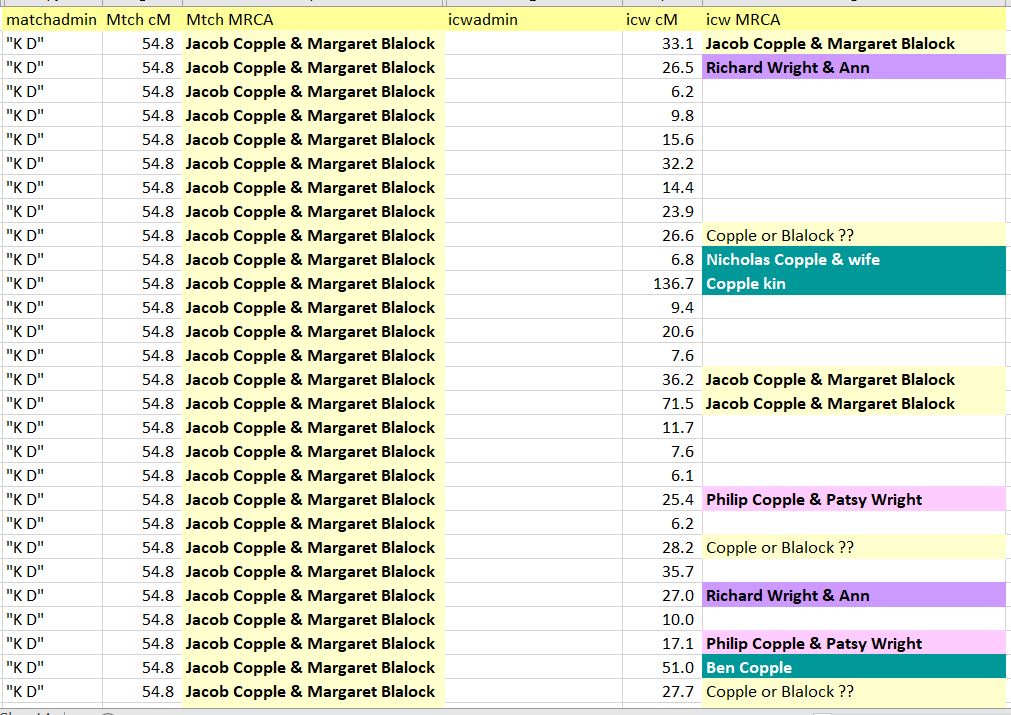This screenshot has width=1011, height=715.
Task: Click the icw cM value 17.1
Action: (661, 644)
